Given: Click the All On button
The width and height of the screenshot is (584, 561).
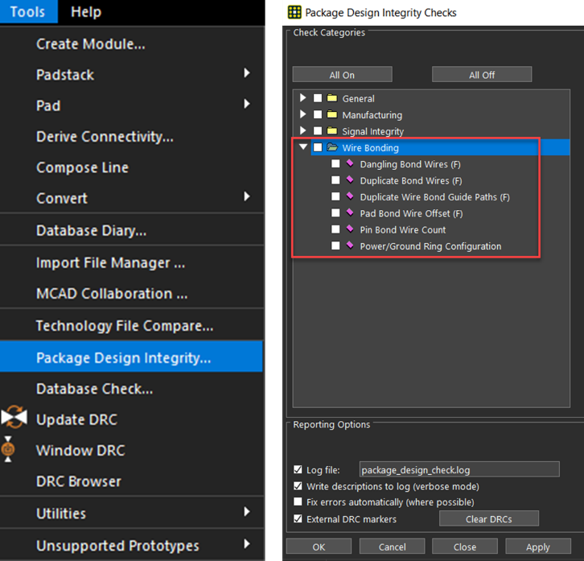Looking at the screenshot, I should 342,75.
